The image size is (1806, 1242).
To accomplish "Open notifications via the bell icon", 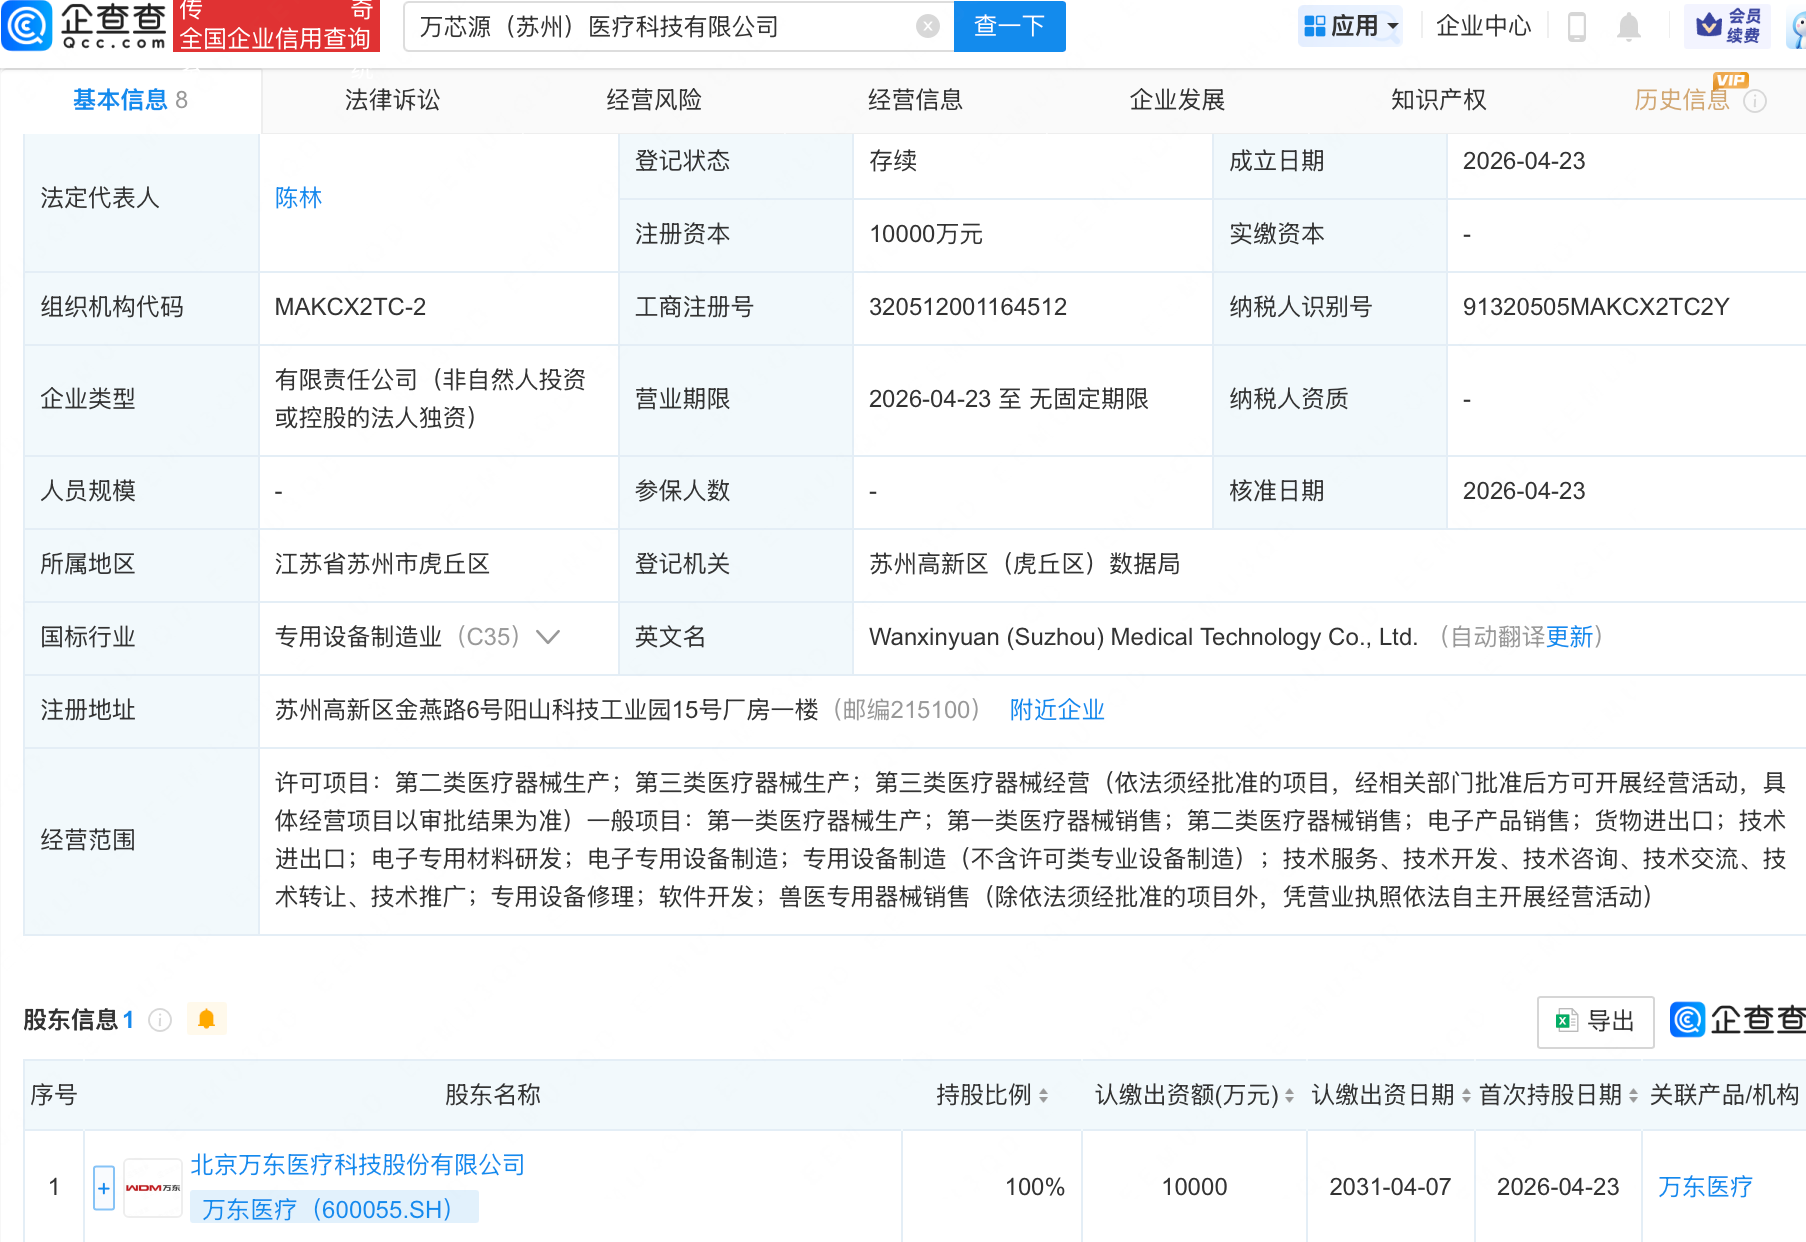I will (x=1627, y=27).
